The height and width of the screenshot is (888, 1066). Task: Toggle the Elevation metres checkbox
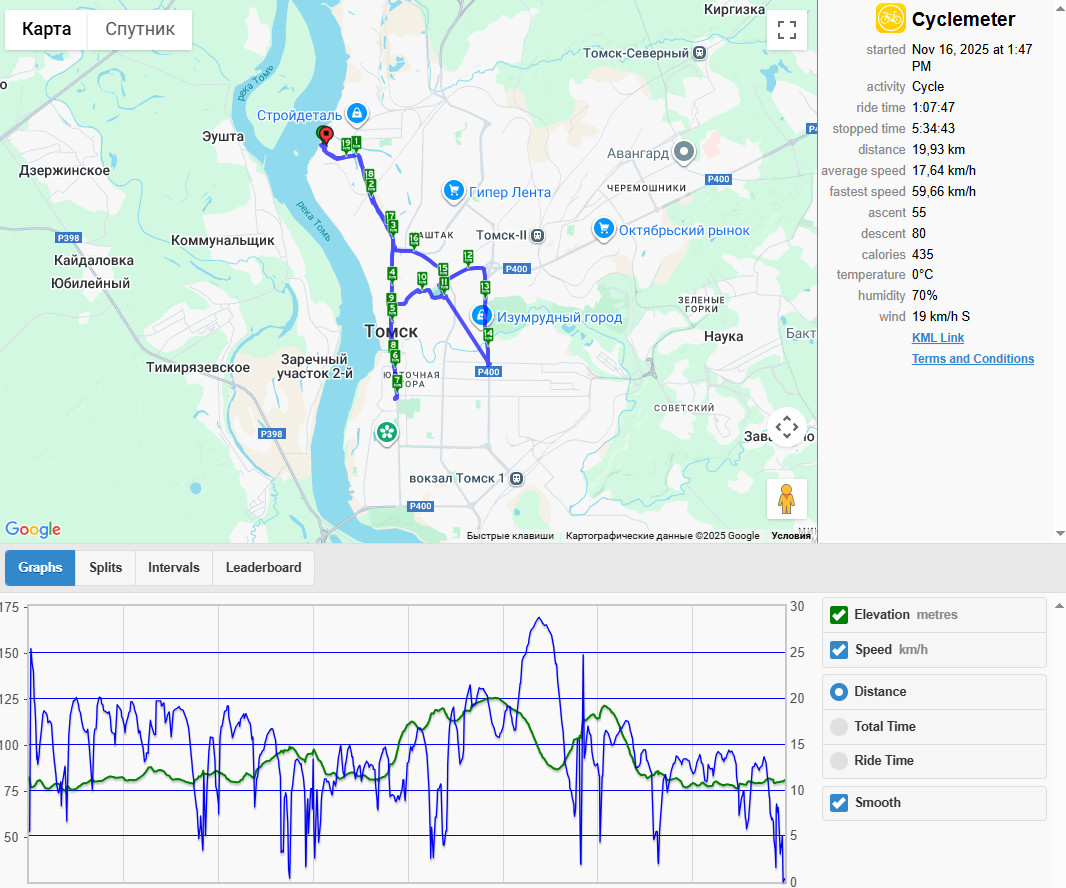coord(839,615)
